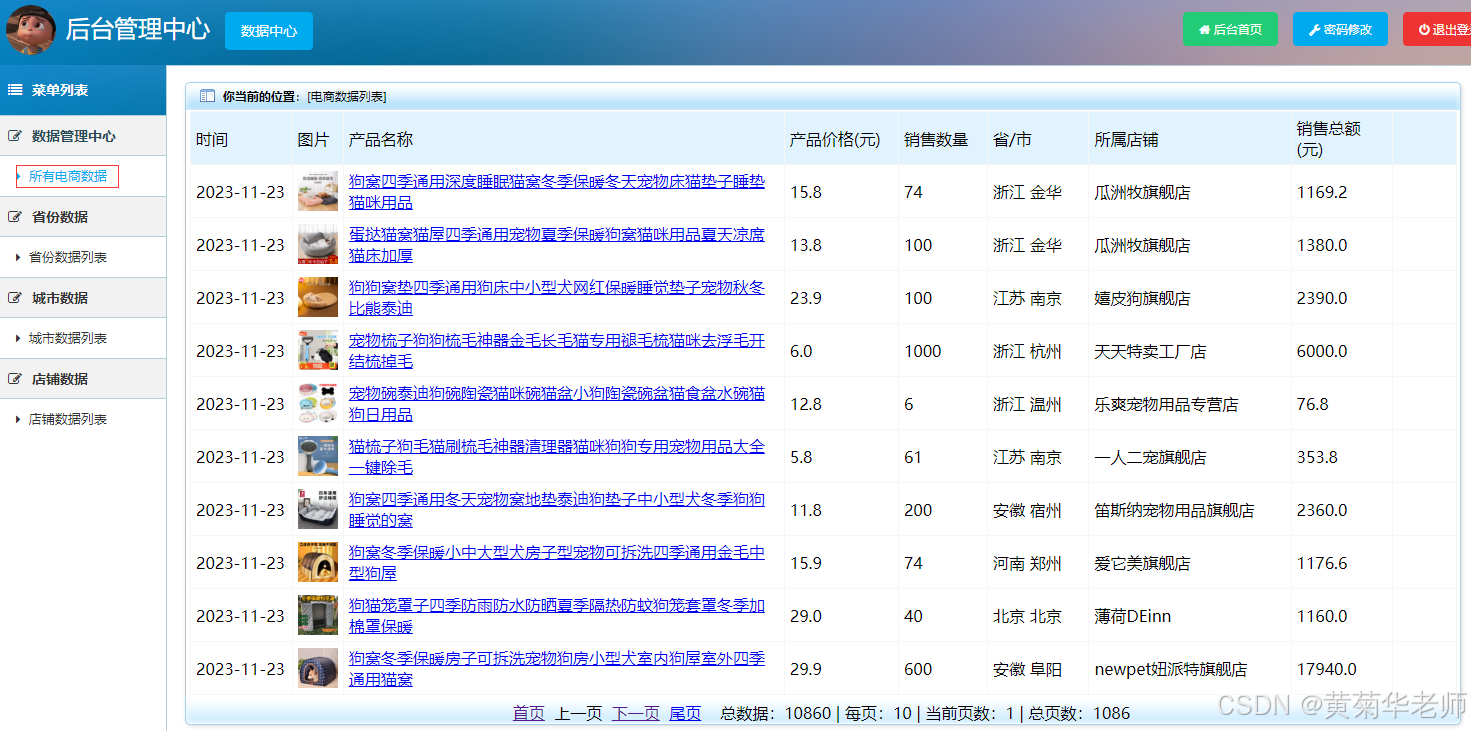The height and width of the screenshot is (731, 1471).
Task: Click the 产品价格(元) column header
Action: click(835, 140)
